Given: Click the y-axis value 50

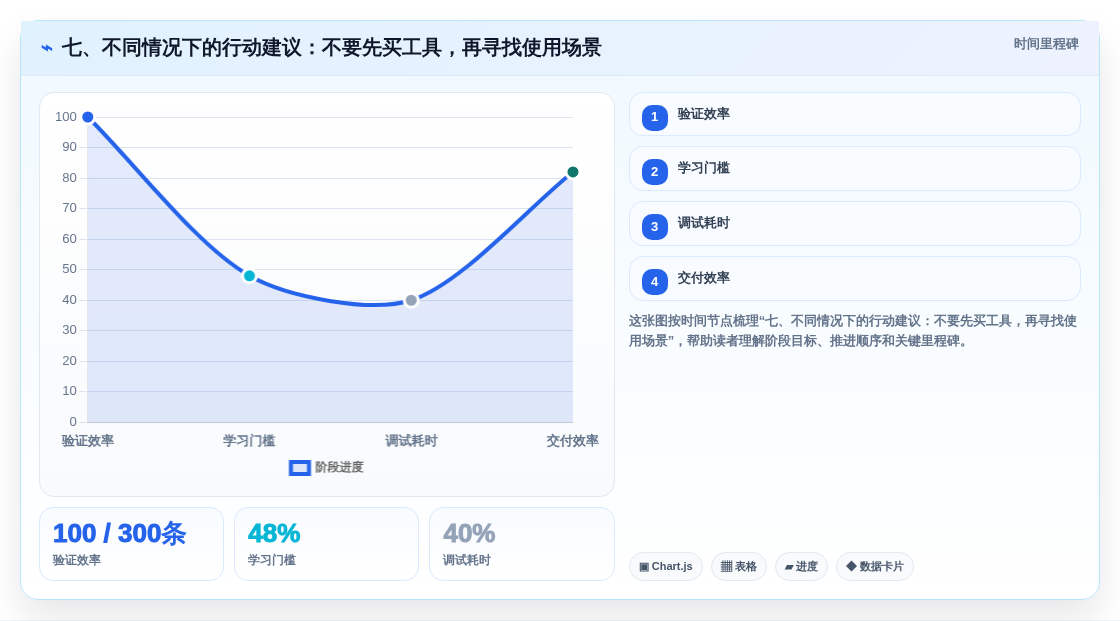Looking at the screenshot, I should tap(69, 269).
